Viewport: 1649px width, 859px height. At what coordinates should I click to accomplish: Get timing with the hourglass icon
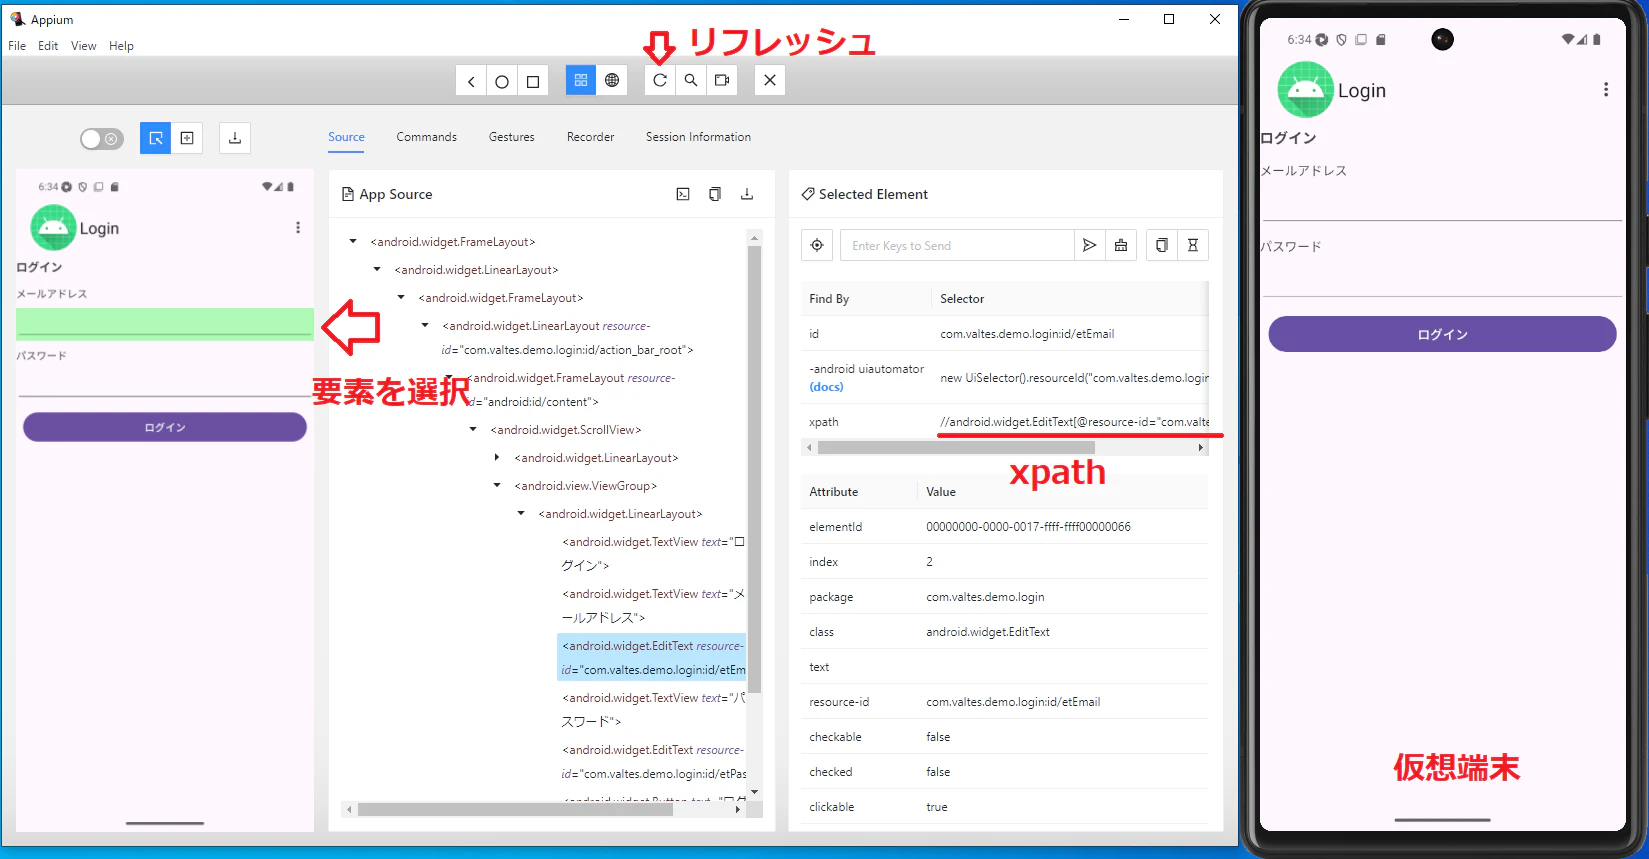[1193, 245]
